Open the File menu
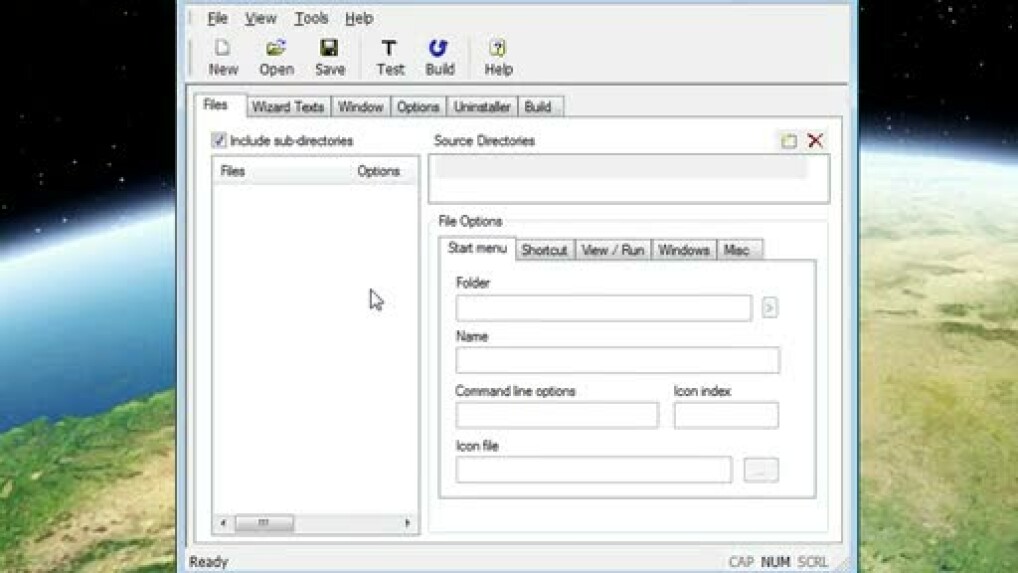Screen dimensions: 1018x573 click(217, 18)
